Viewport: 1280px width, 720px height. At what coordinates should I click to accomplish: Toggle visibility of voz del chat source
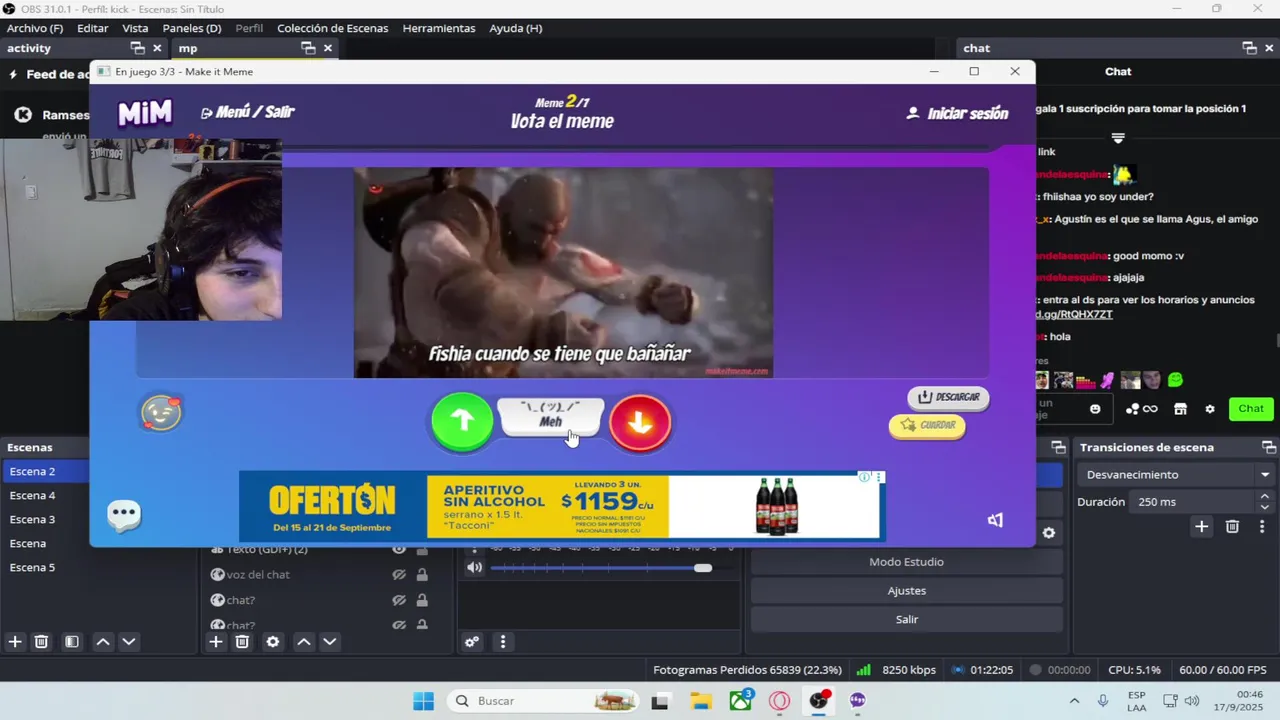point(399,574)
